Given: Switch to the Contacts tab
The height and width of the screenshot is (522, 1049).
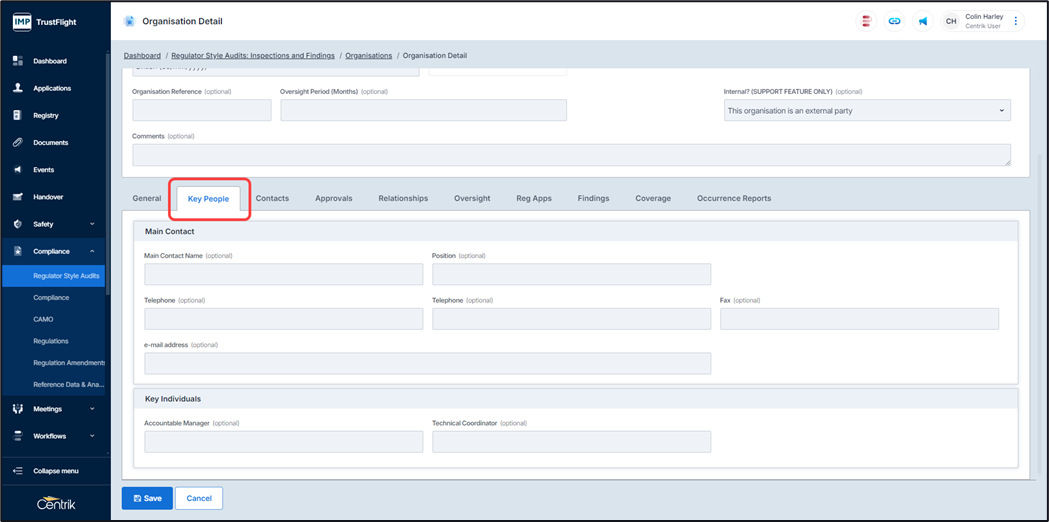Looking at the screenshot, I should [272, 198].
